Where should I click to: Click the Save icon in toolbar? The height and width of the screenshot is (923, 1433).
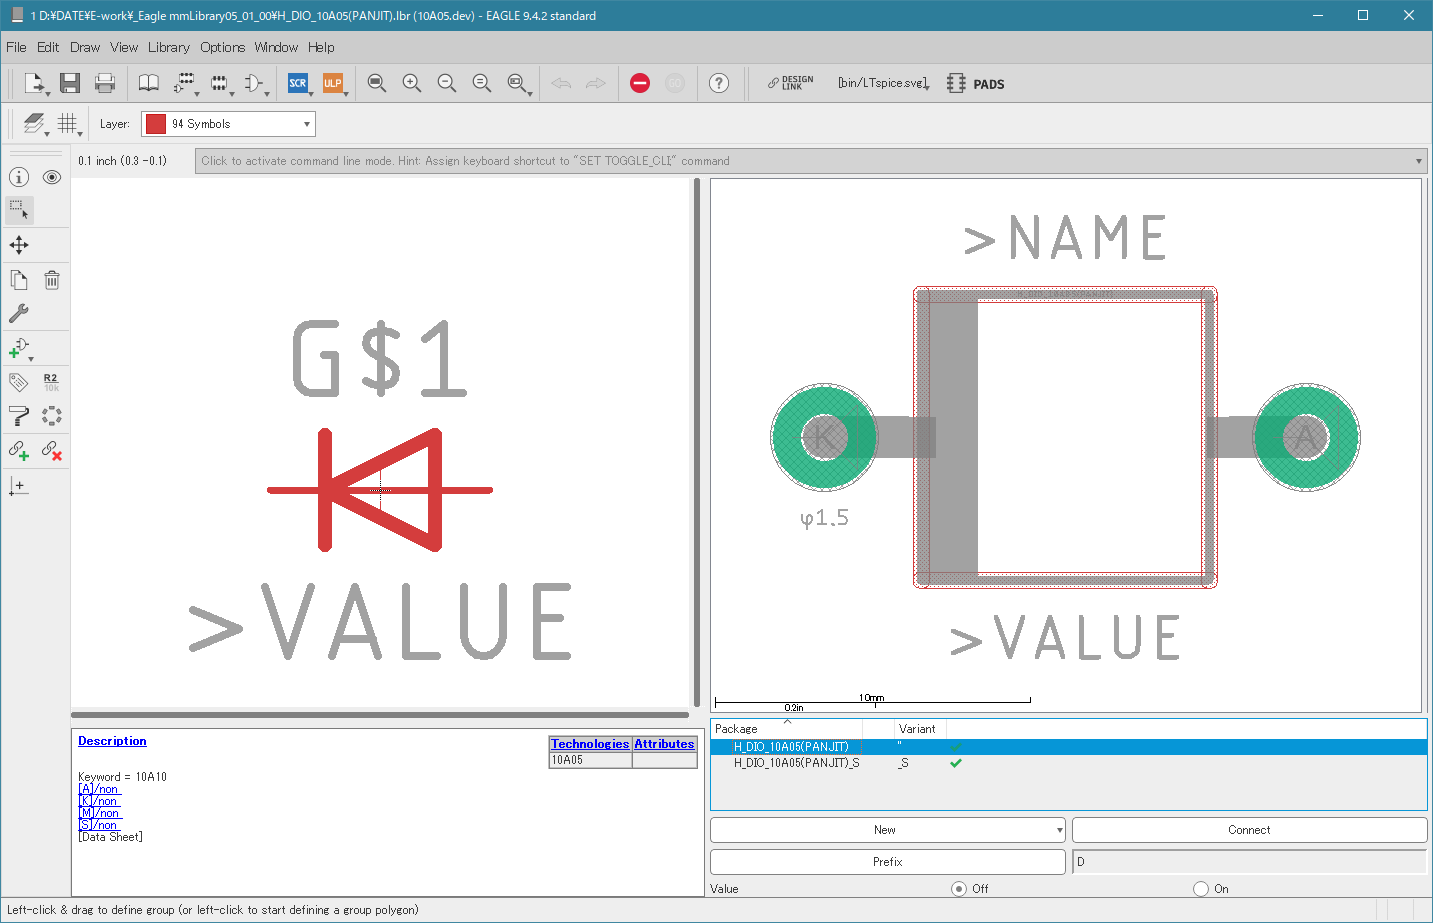69,83
